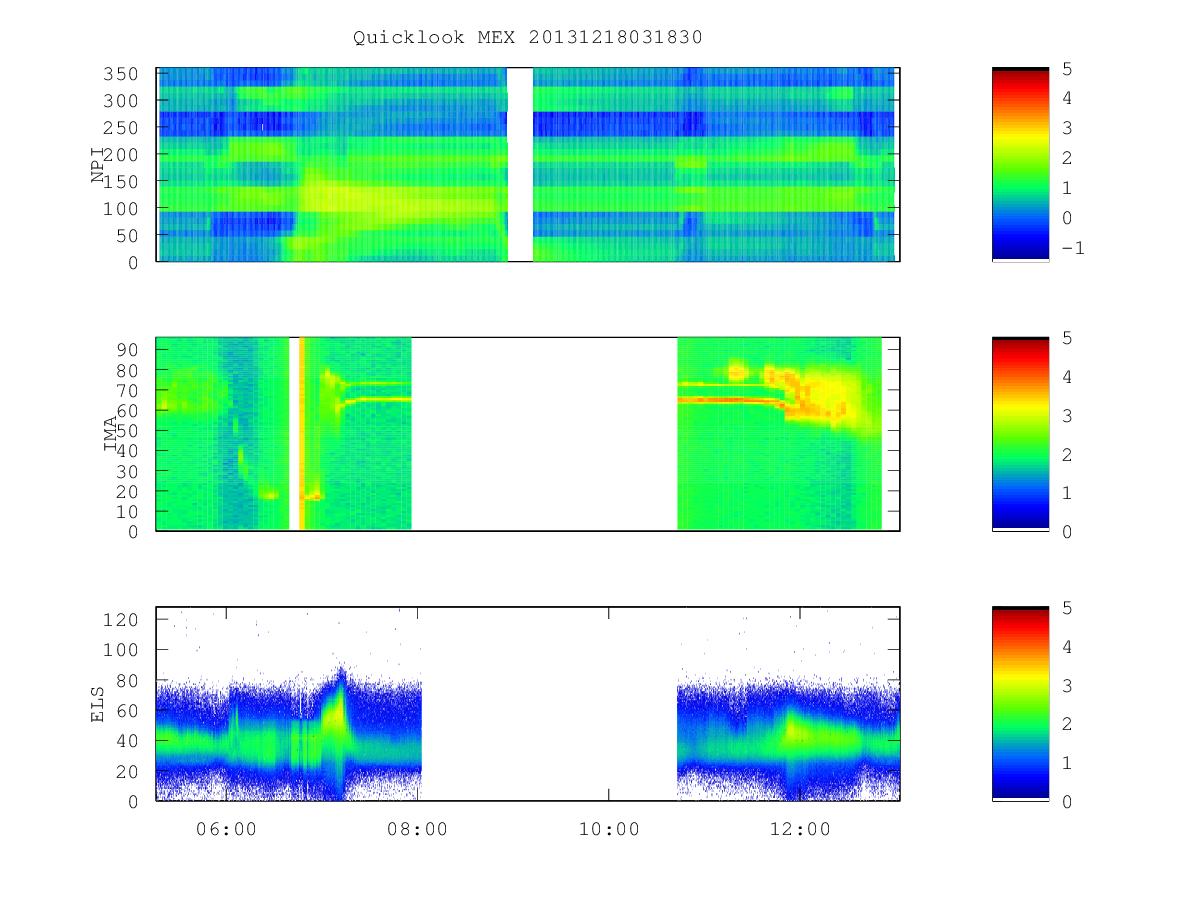Click the 06:00 time axis label

pos(227,828)
